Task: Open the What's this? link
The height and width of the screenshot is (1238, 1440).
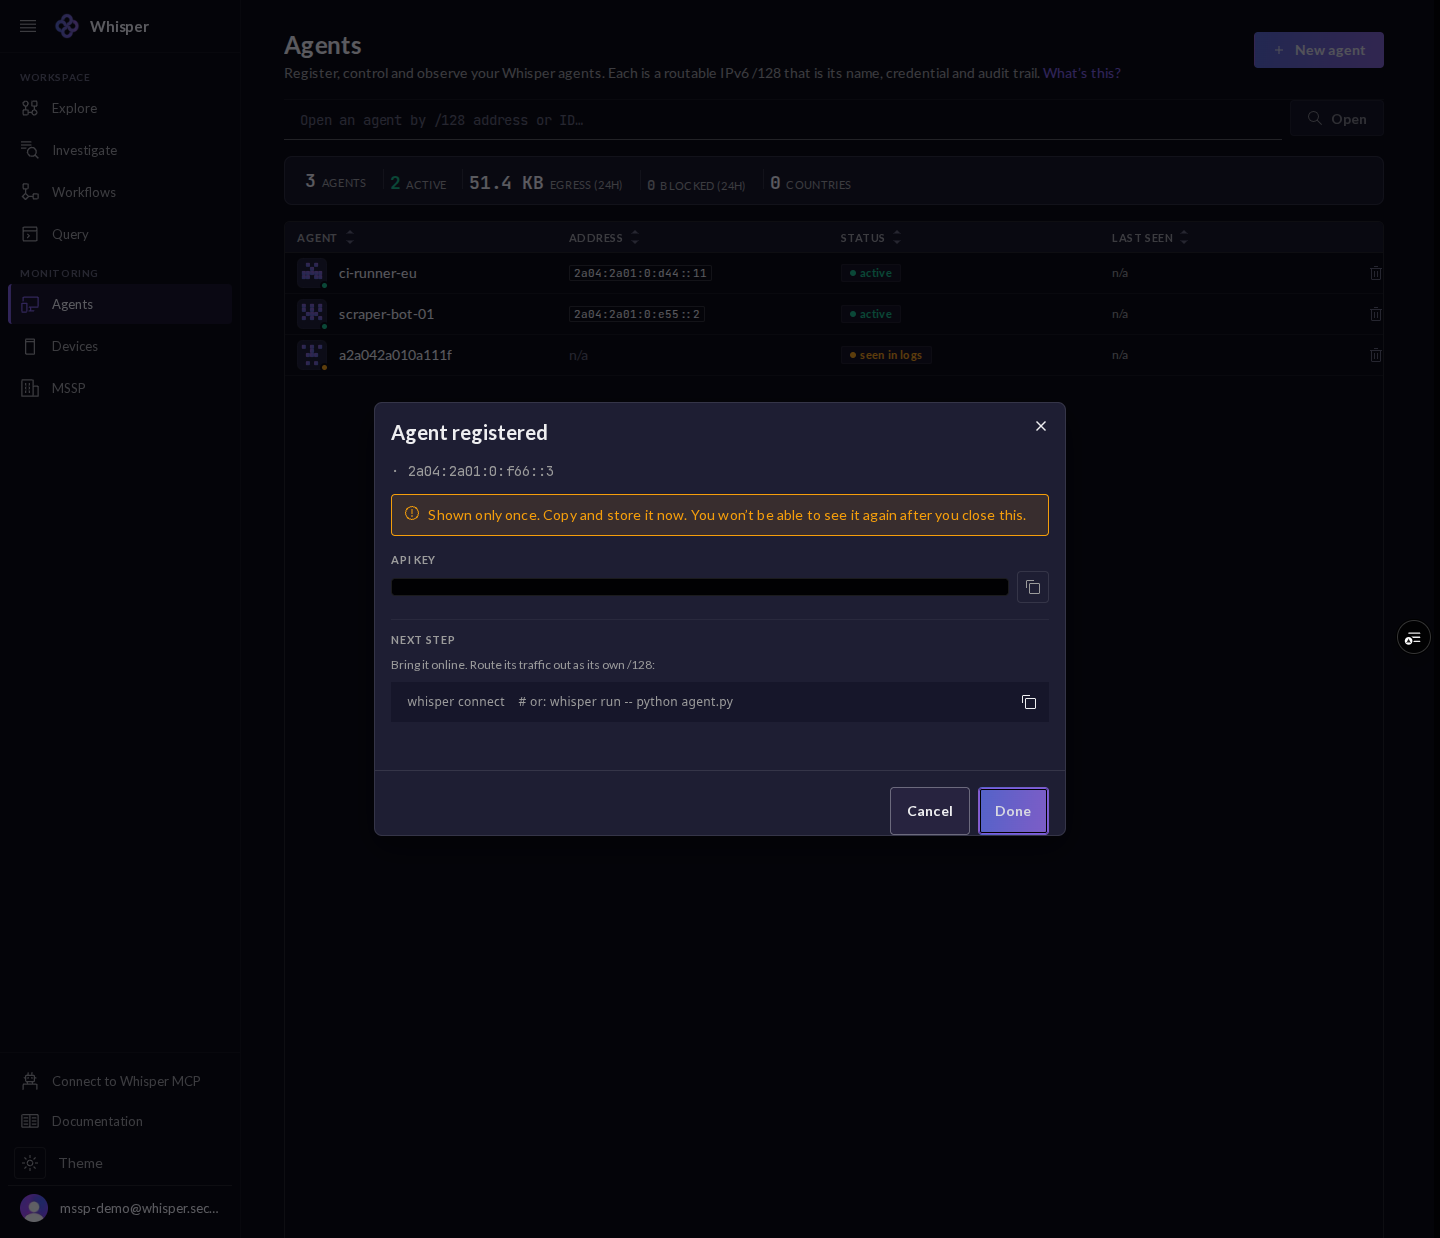Action: click(1082, 73)
